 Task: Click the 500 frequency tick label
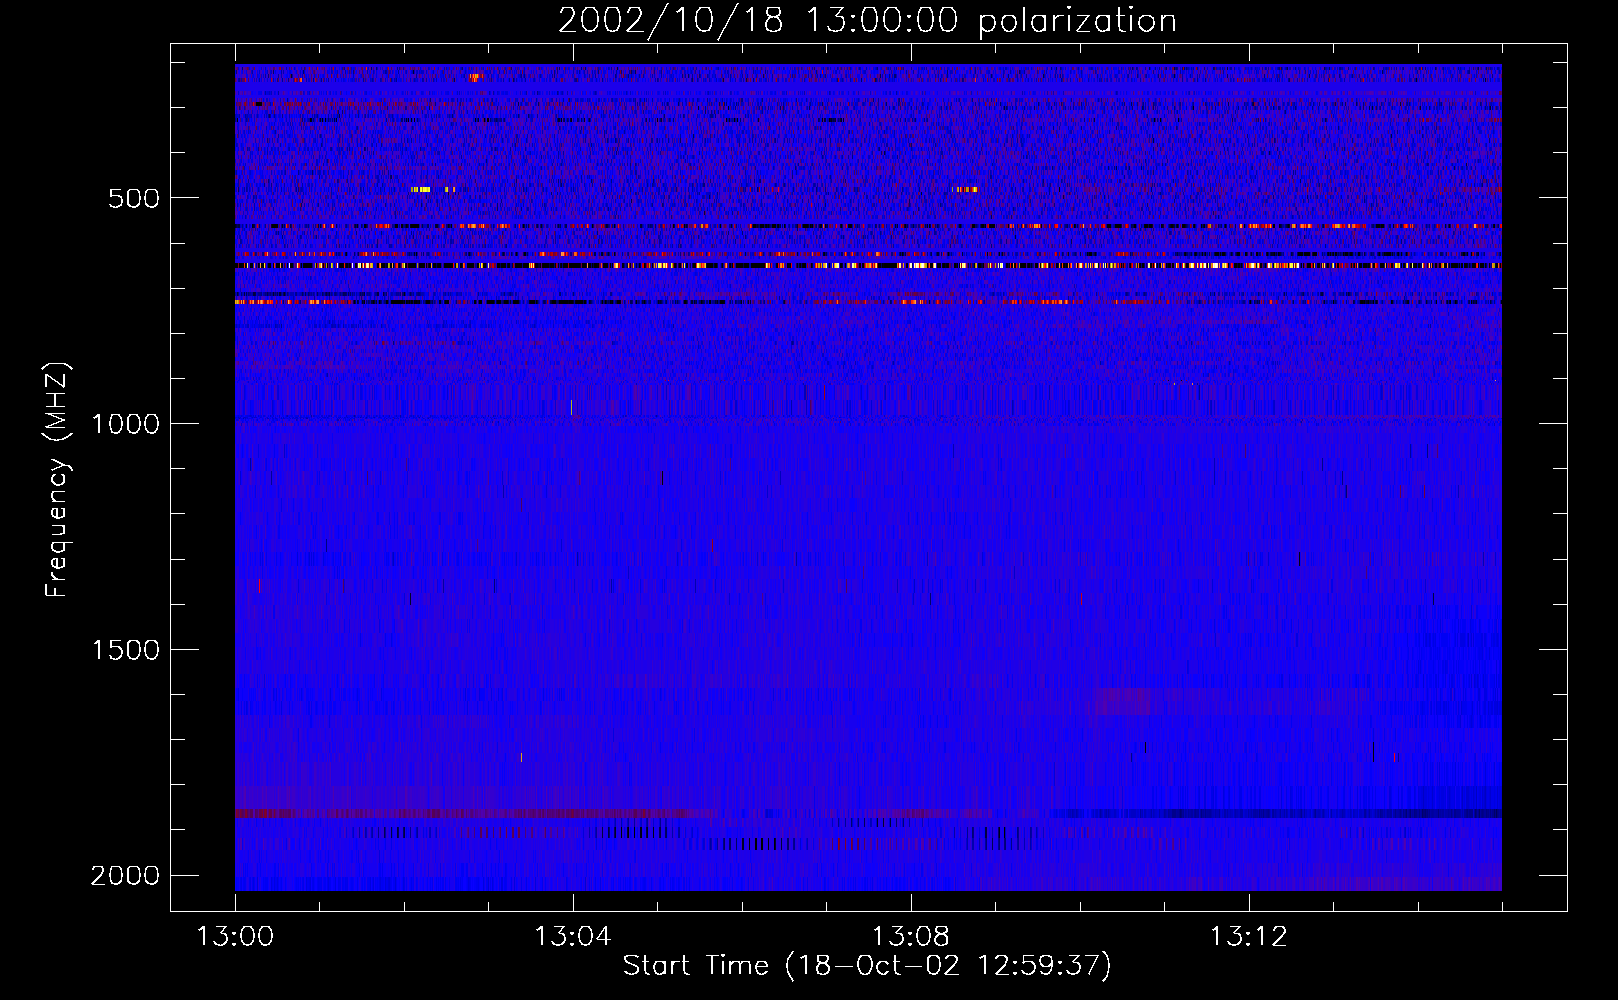(x=134, y=198)
